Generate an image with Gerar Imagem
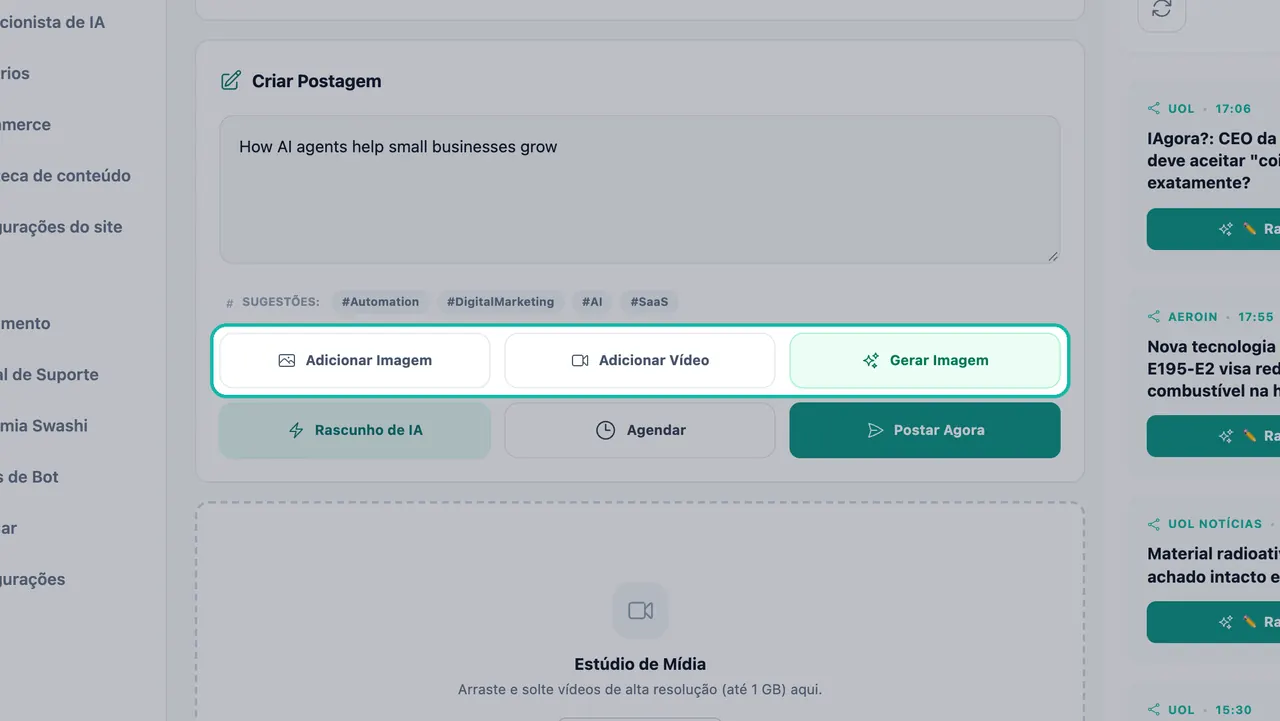This screenshot has height=721, width=1280. click(x=925, y=360)
